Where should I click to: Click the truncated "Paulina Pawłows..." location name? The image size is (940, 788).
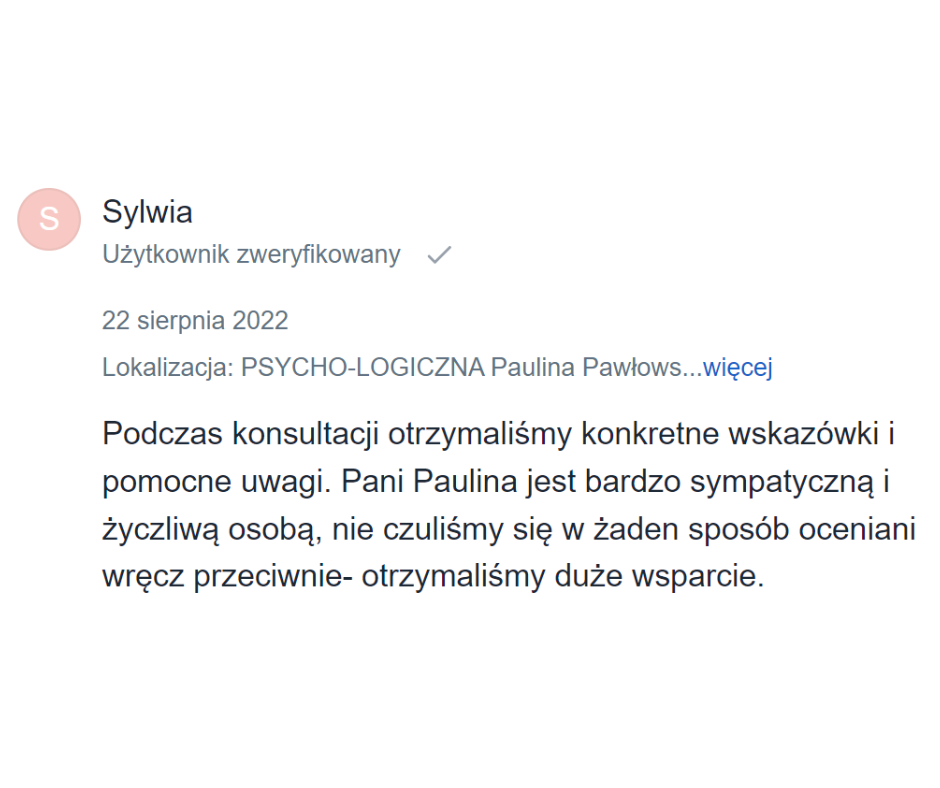[x=596, y=368]
